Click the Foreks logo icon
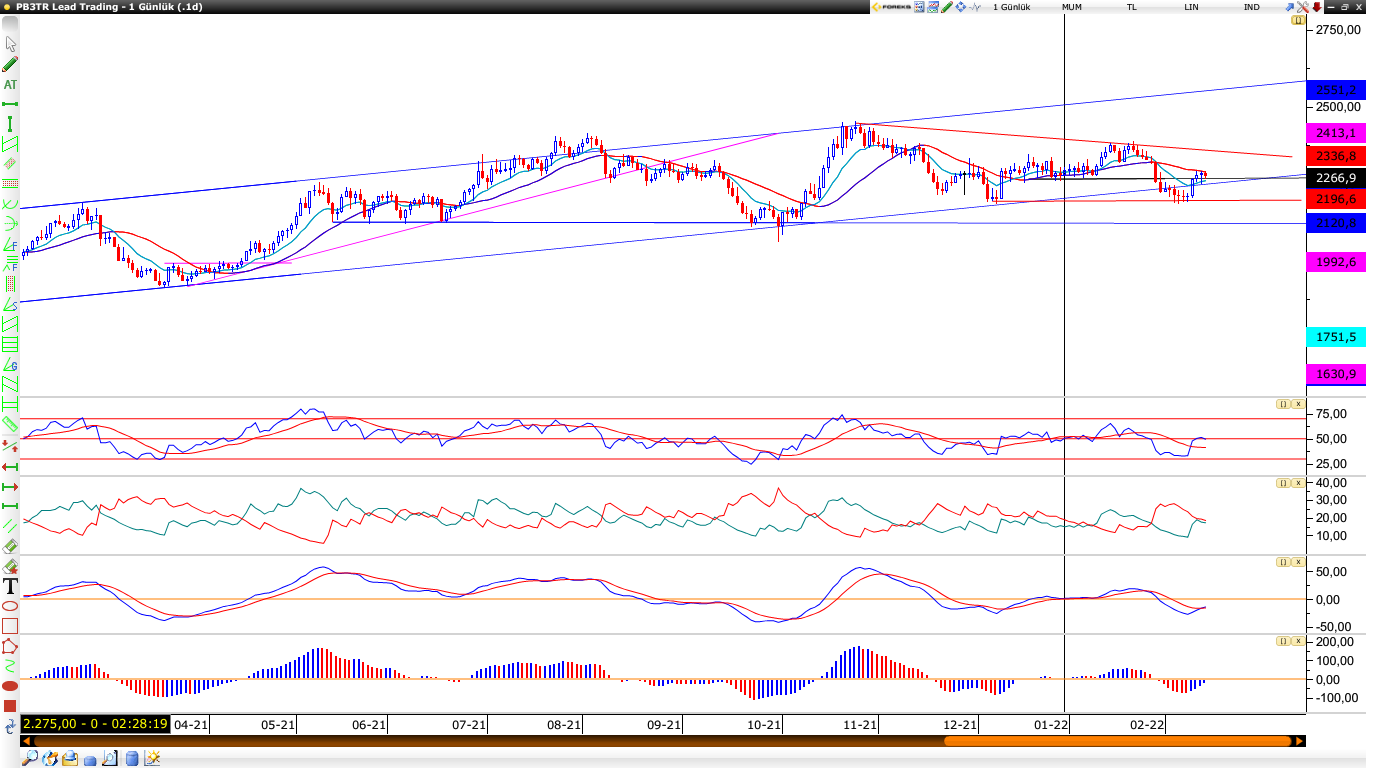Viewport: 1380px width, 768px height. coord(891,7)
